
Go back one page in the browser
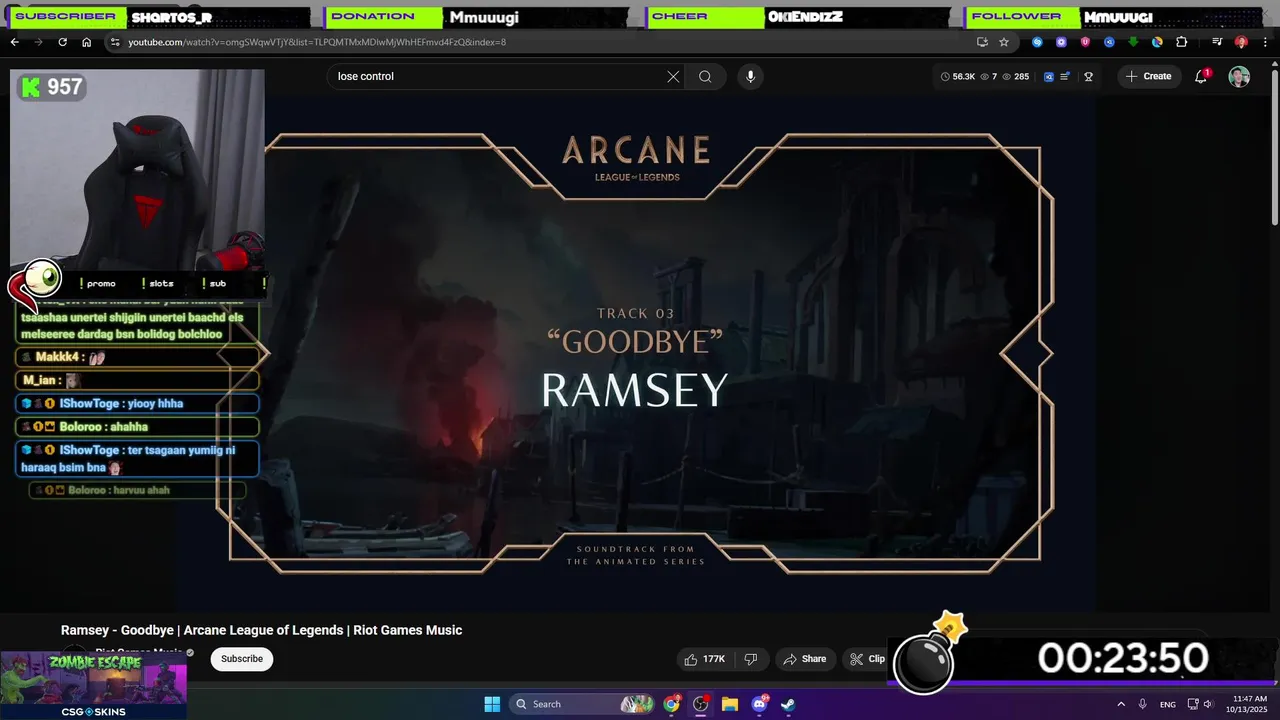pyautogui.click(x=14, y=42)
